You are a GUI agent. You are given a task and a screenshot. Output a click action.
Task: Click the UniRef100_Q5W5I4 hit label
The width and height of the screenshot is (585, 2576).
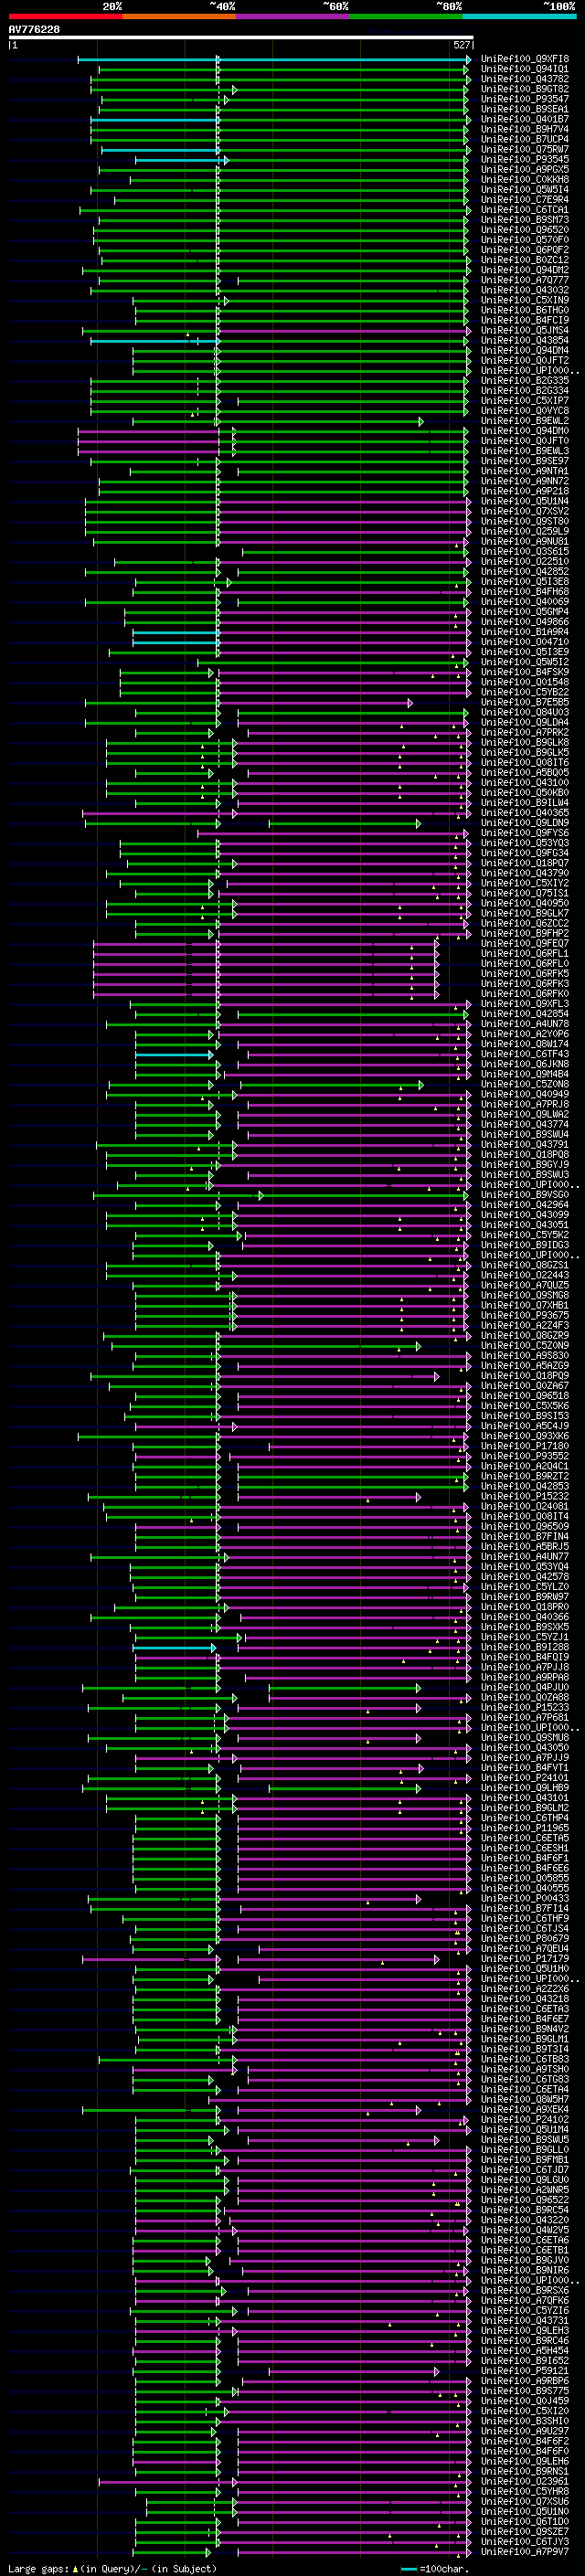pyautogui.click(x=525, y=189)
